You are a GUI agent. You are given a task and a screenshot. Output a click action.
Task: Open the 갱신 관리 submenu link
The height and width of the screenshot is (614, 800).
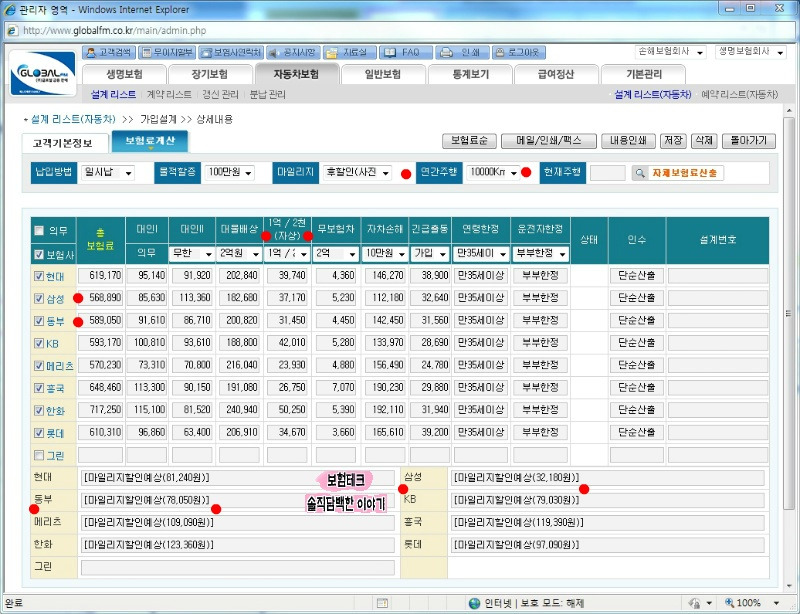click(x=220, y=94)
